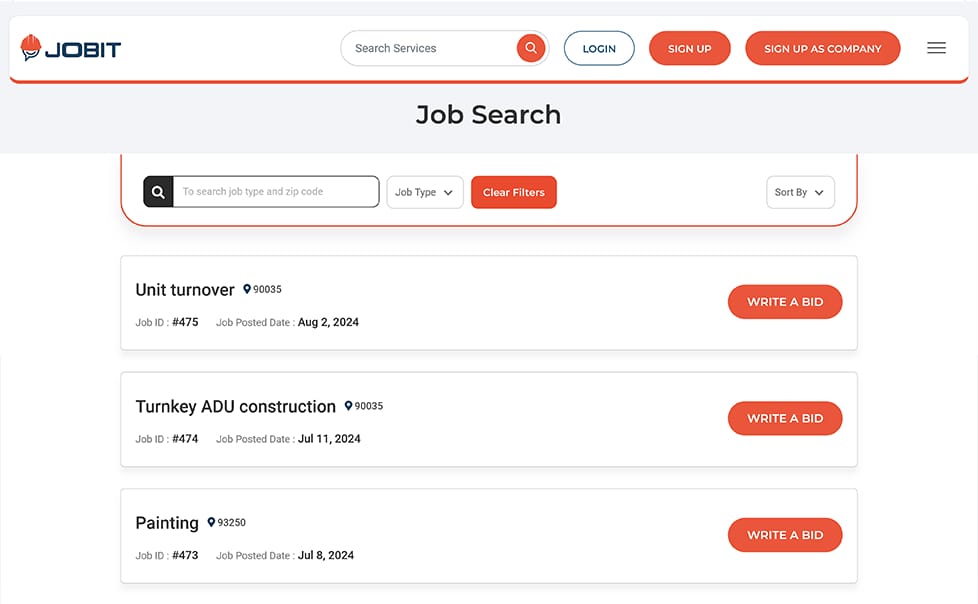Click Clear Filters
Screen dimensions: 978x604
click(513, 192)
